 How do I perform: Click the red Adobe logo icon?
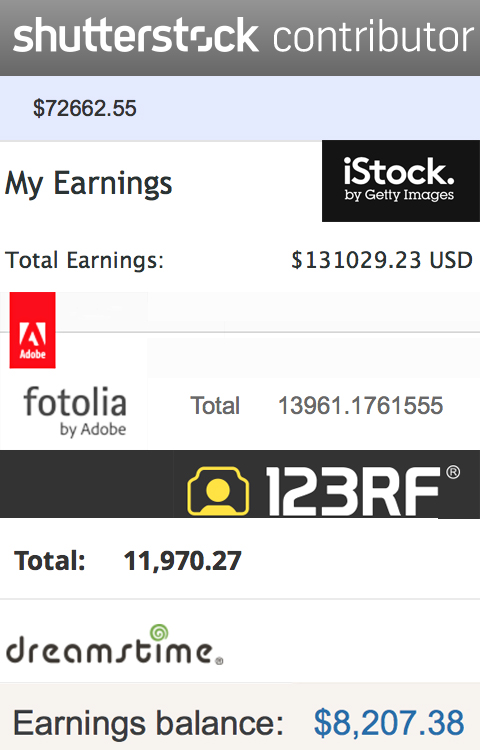pyautogui.click(x=33, y=330)
